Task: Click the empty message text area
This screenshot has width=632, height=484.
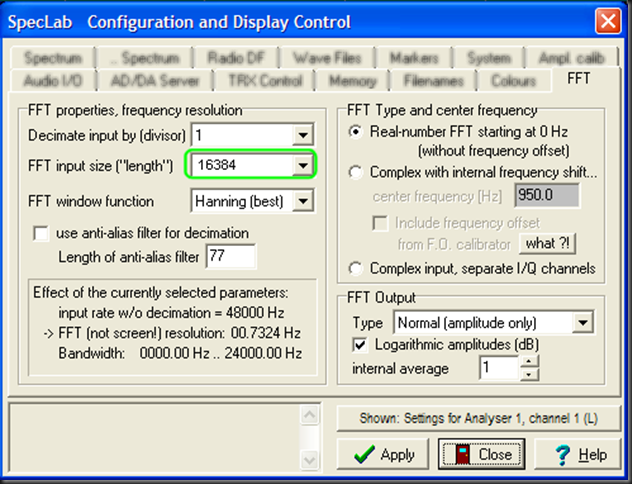Action: click(155, 438)
